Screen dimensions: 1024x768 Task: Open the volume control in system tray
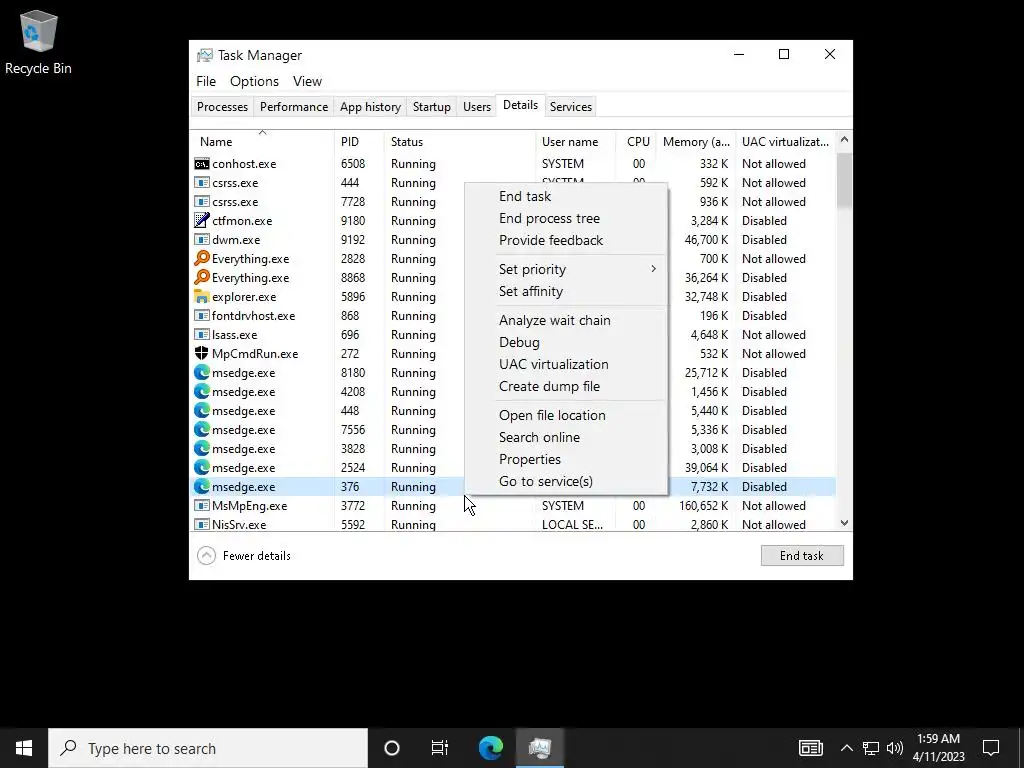point(895,748)
